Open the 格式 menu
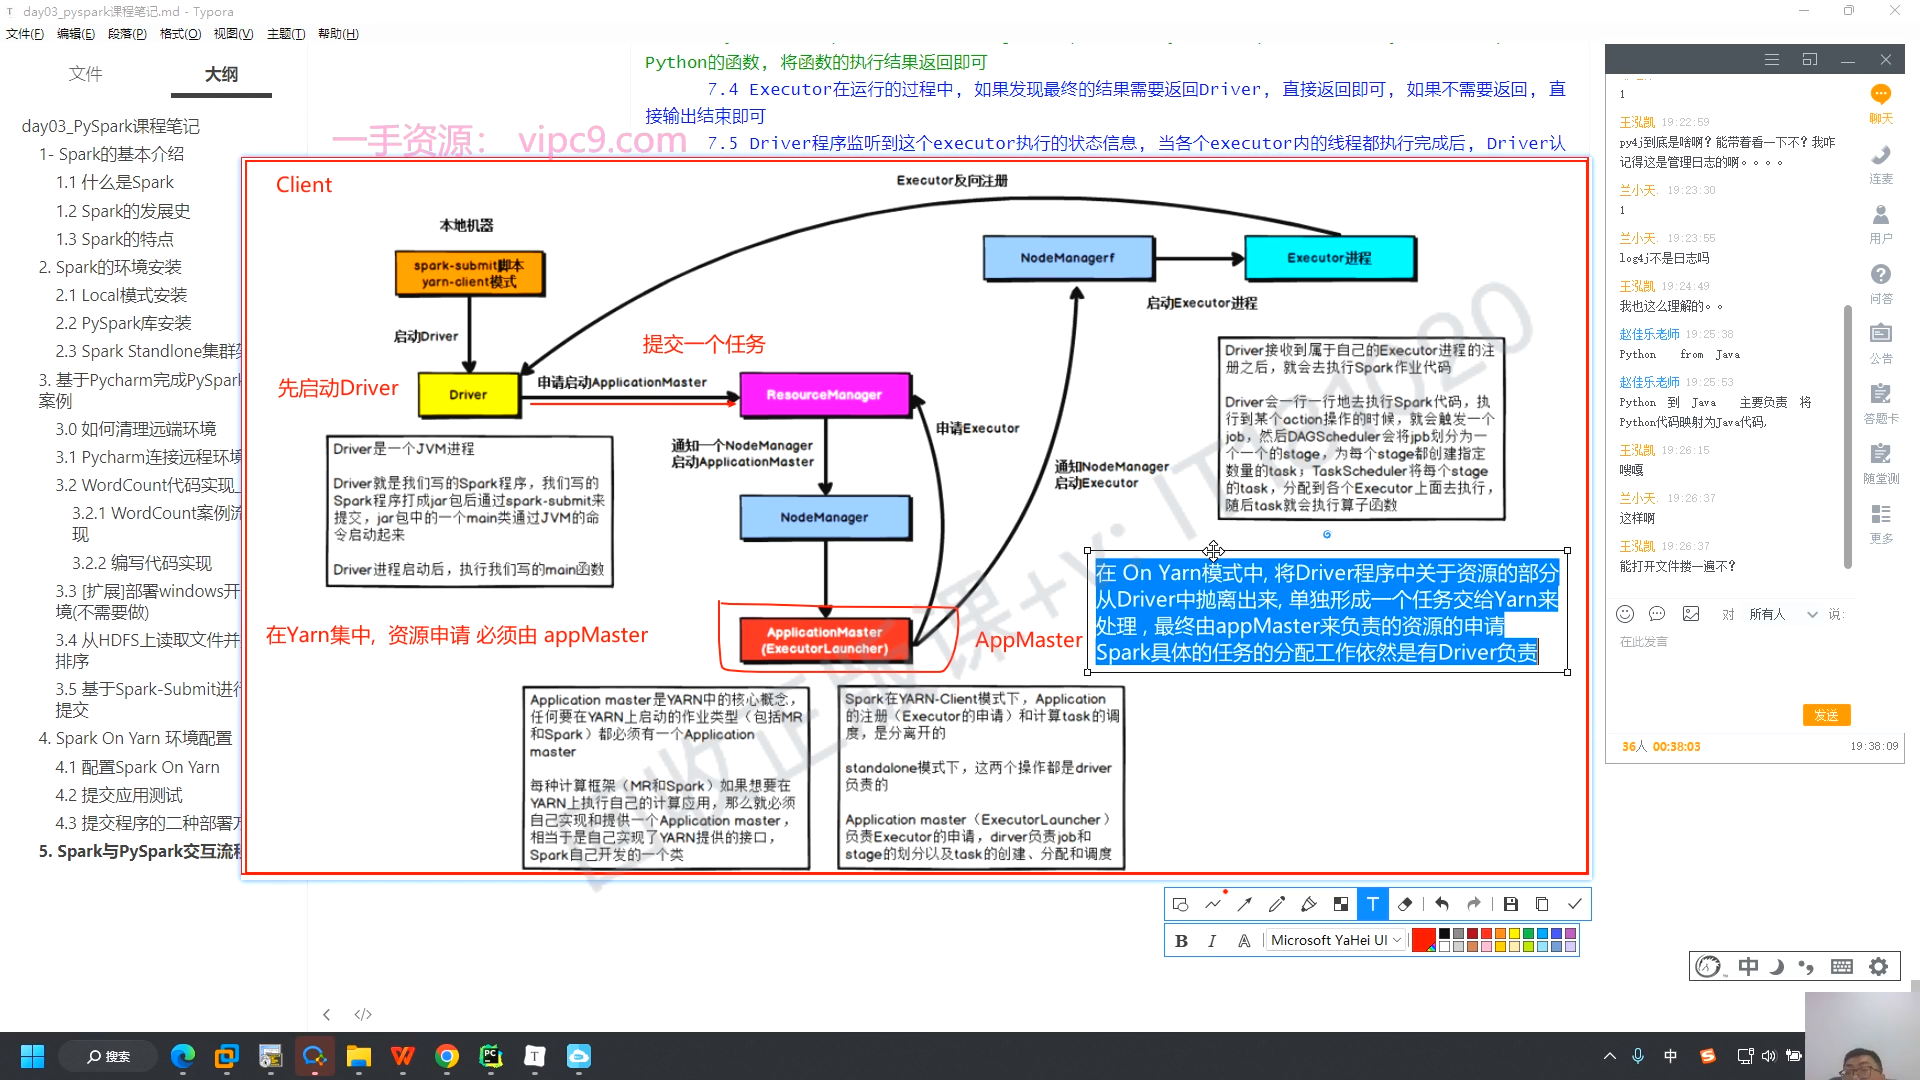 click(180, 34)
